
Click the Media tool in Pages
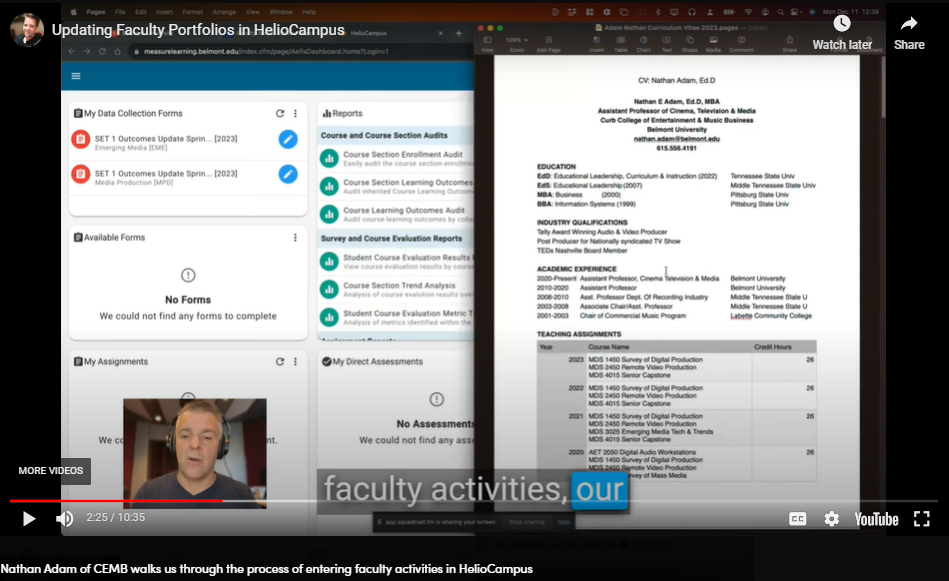coord(713,44)
